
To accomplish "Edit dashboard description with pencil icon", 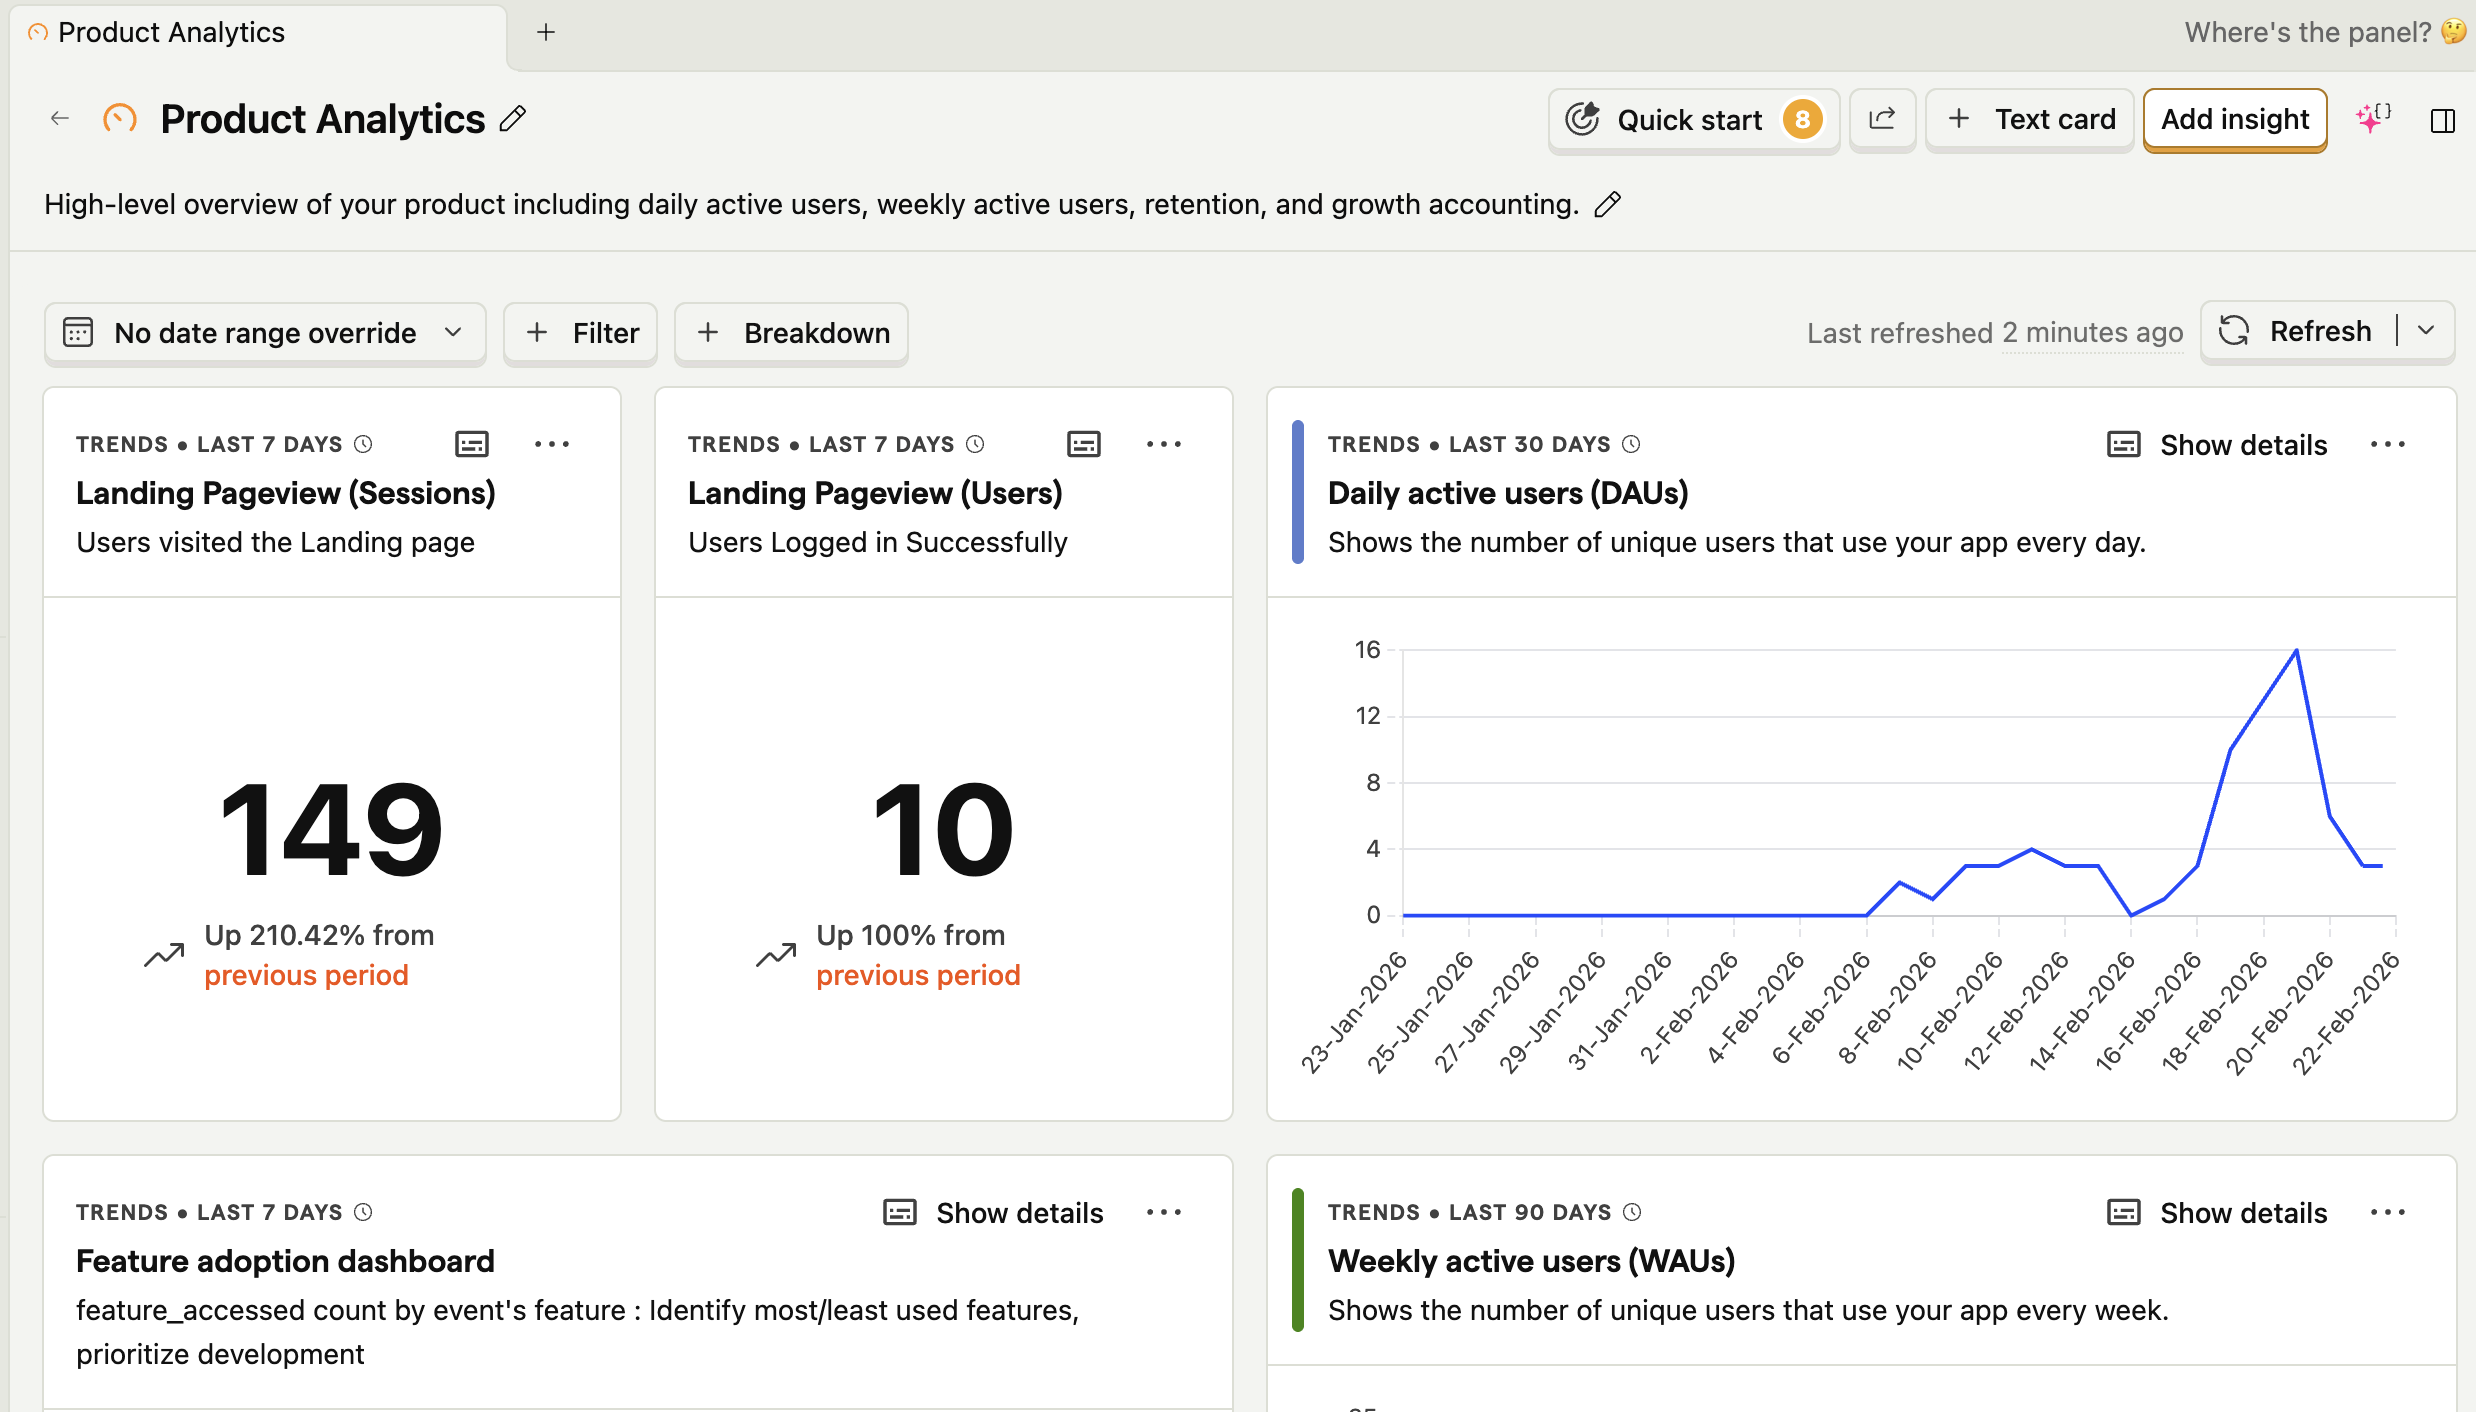I will [x=1607, y=204].
